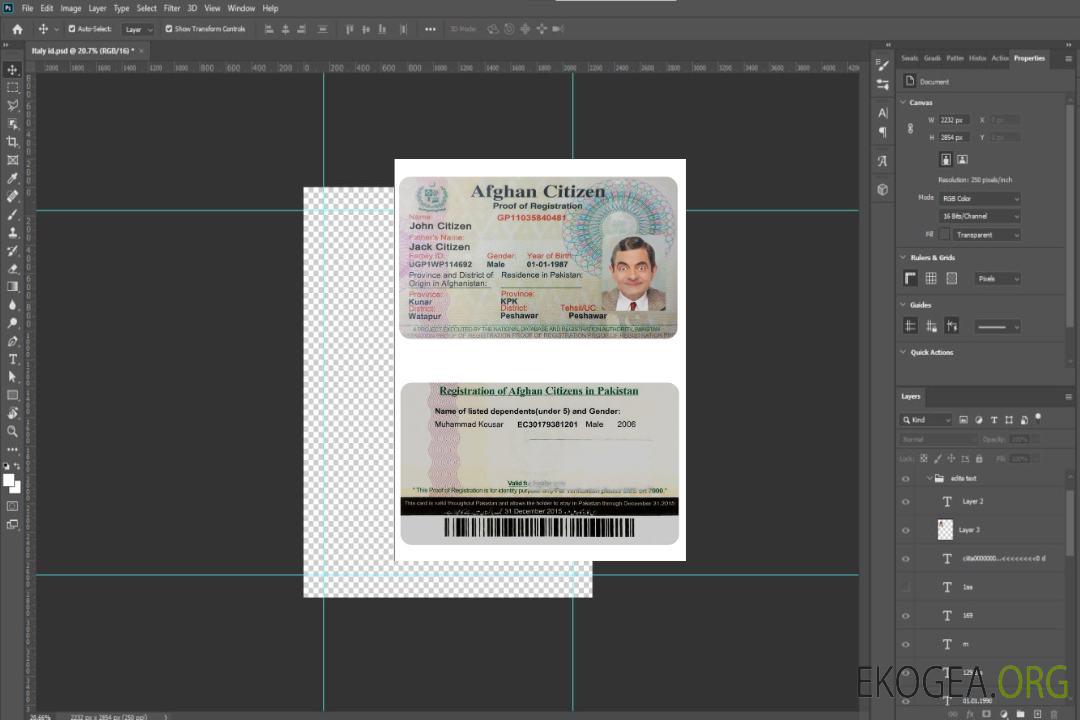Hide Layer 2 using its eye icon
Viewport: 1080px width, 720px height.
pyautogui.click(x=906, y=502)
